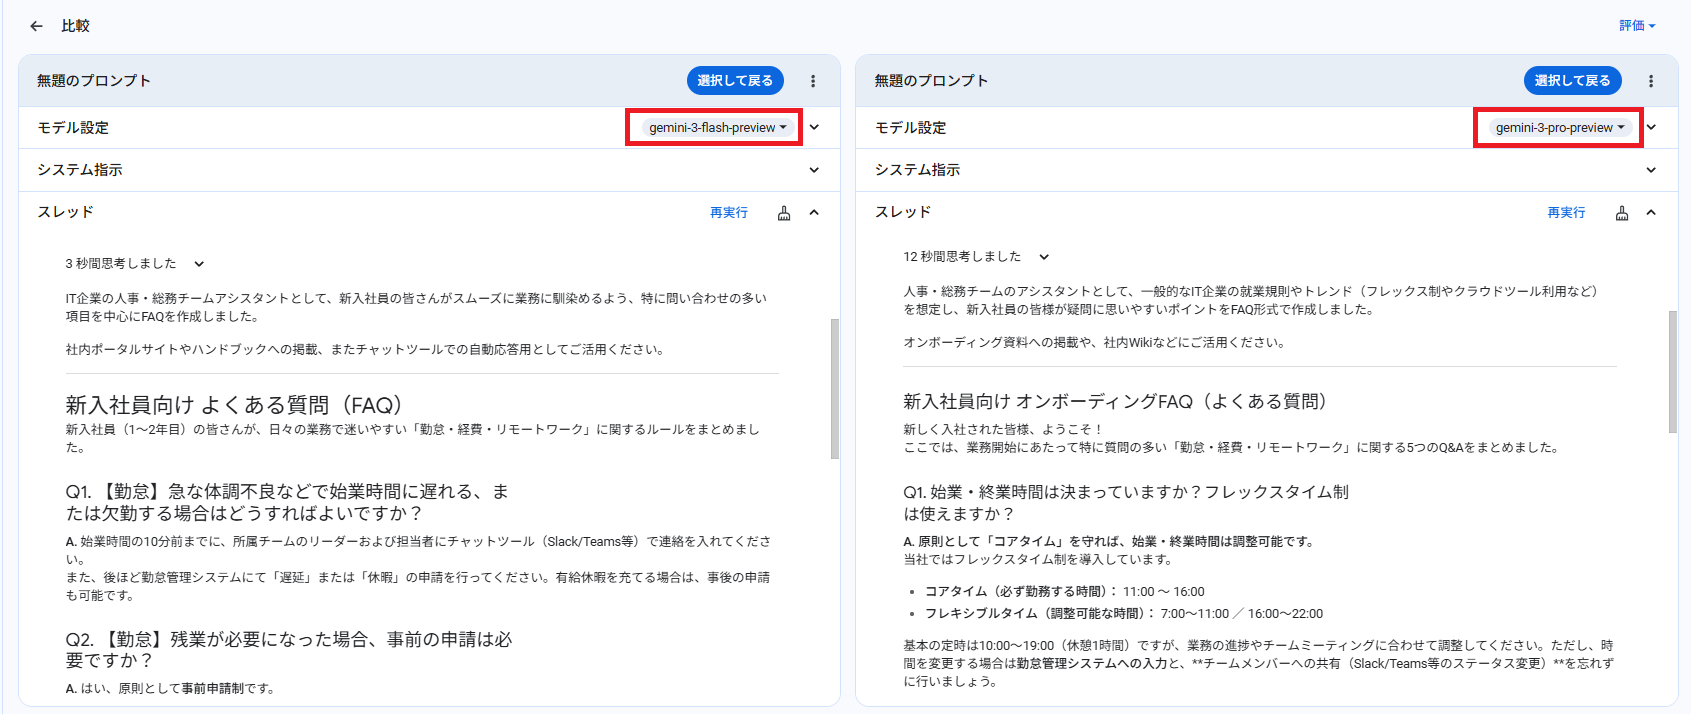The image size is (1691, 714).
Task: Click the Q1.【勤怠】 question in left panel
Action: click(287, 502)
